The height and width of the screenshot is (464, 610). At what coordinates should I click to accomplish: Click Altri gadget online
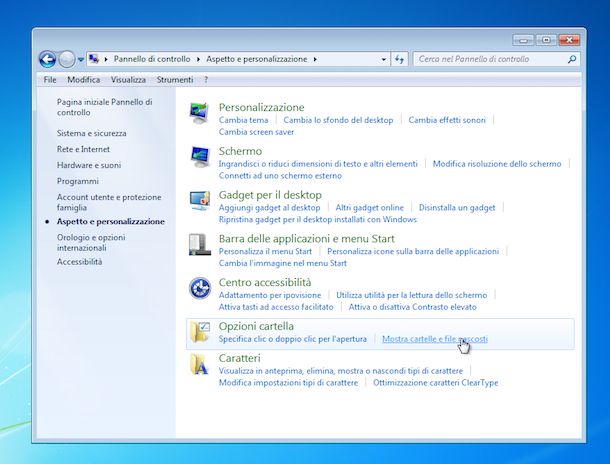[x=370, y=208]
